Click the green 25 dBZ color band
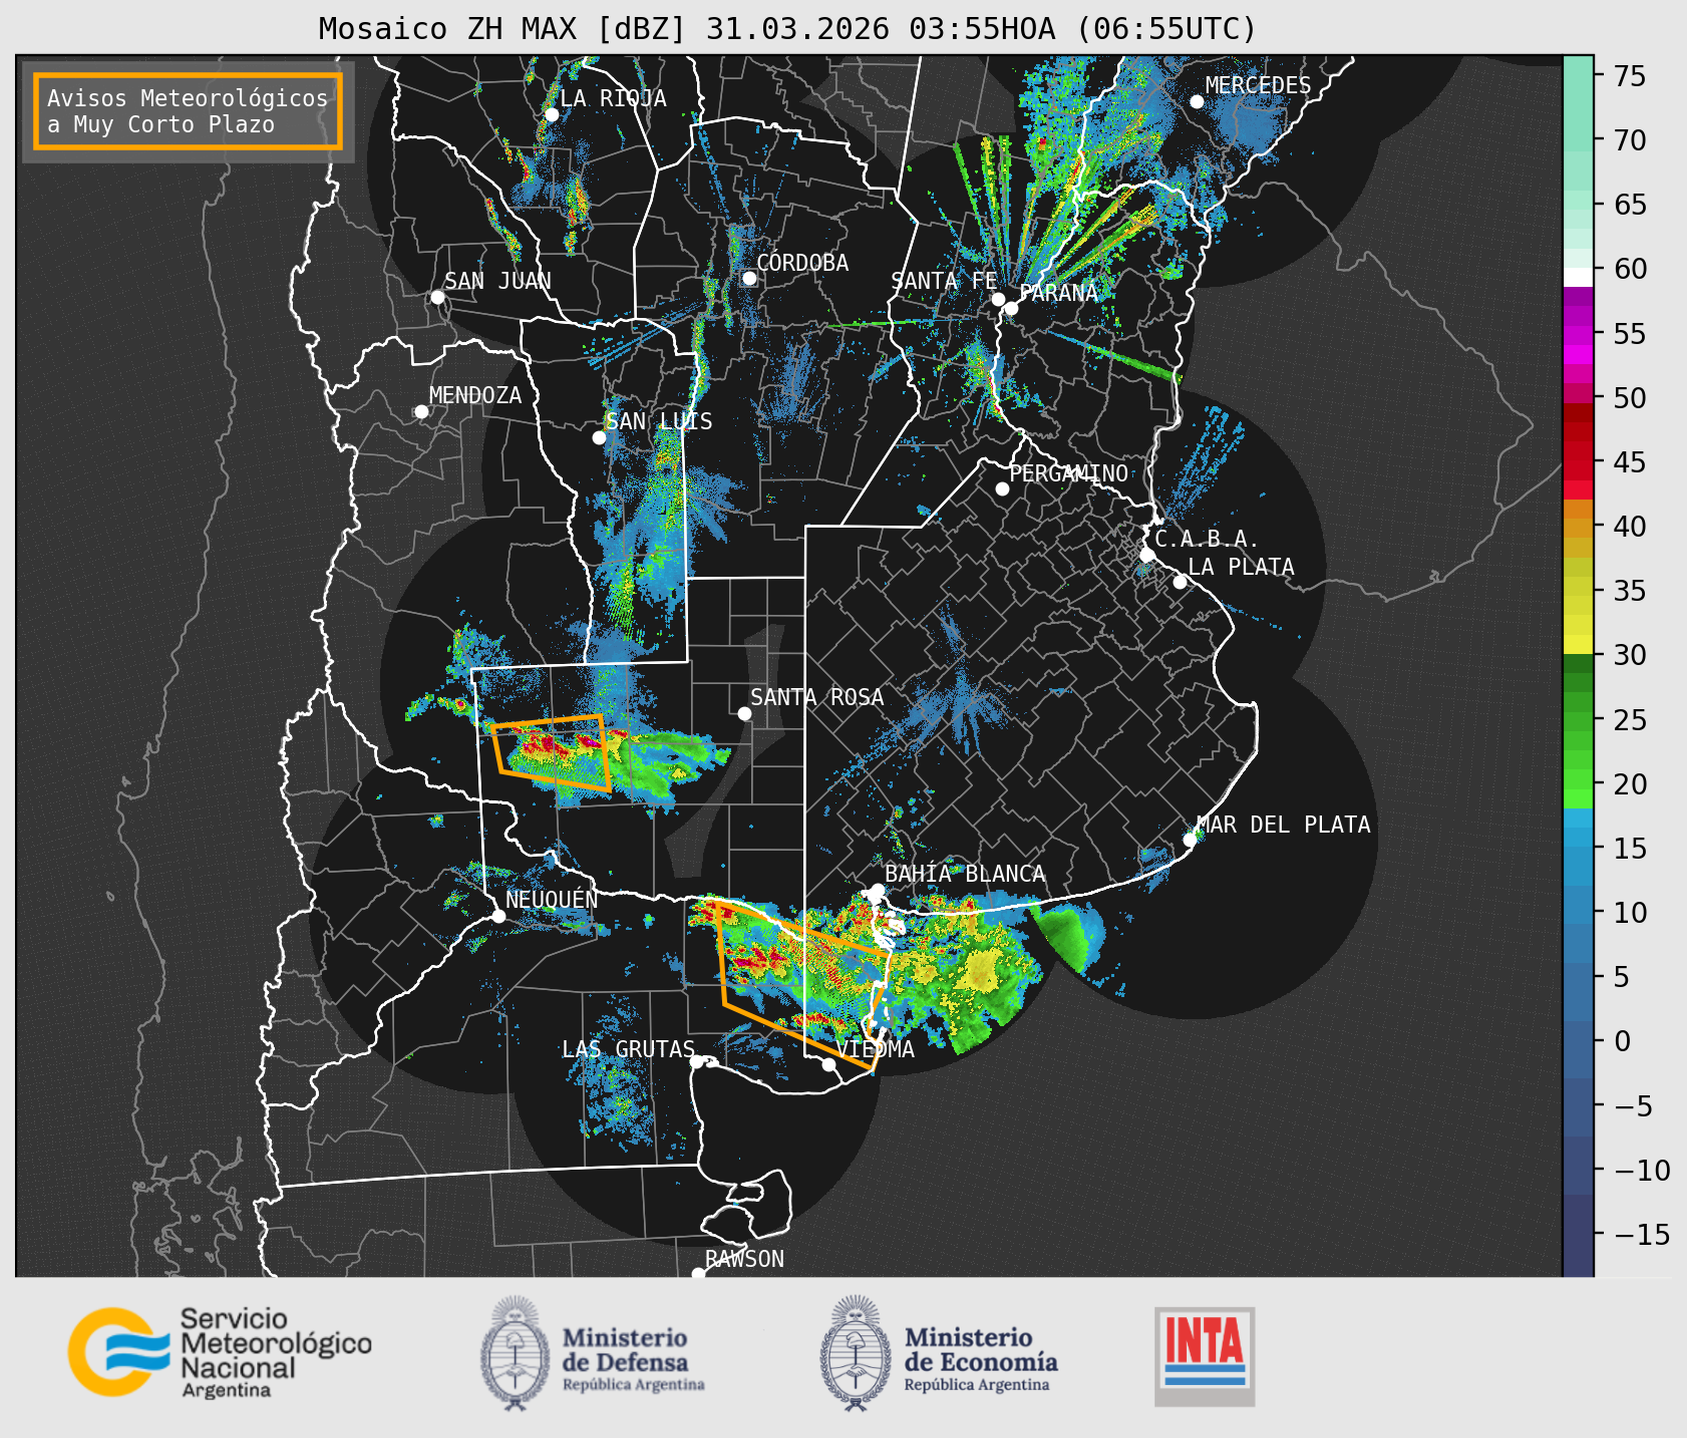Screen dimensions: 1687x1438 coord(1578,719)
